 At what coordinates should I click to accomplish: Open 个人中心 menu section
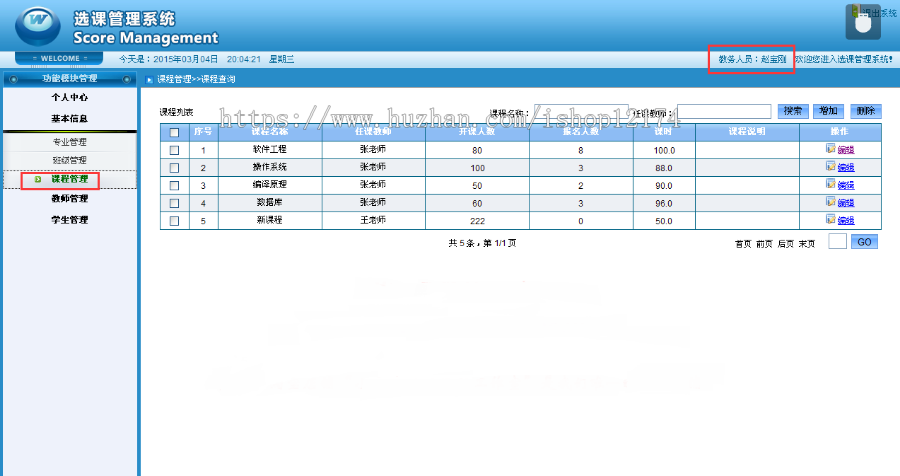tap(69, 98)
